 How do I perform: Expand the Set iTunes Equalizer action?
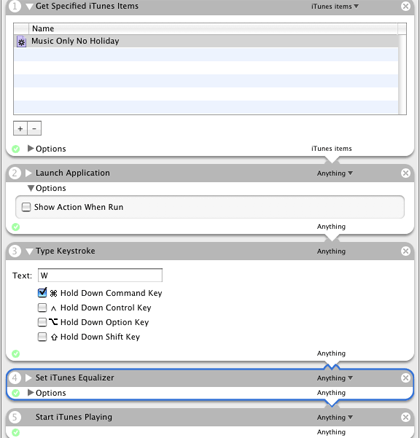[x=29, y=378]
